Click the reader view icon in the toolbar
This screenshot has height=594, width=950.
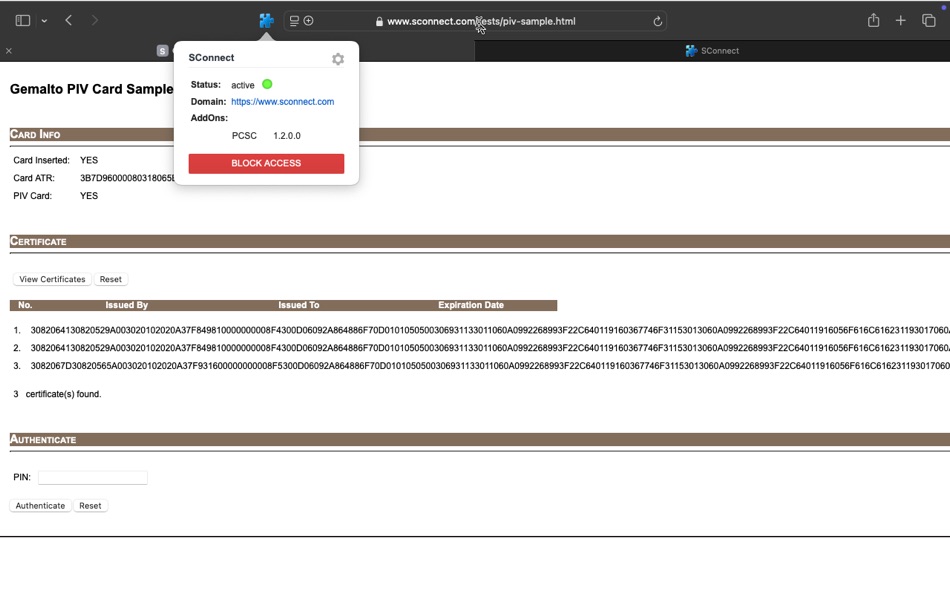[294, 21]
